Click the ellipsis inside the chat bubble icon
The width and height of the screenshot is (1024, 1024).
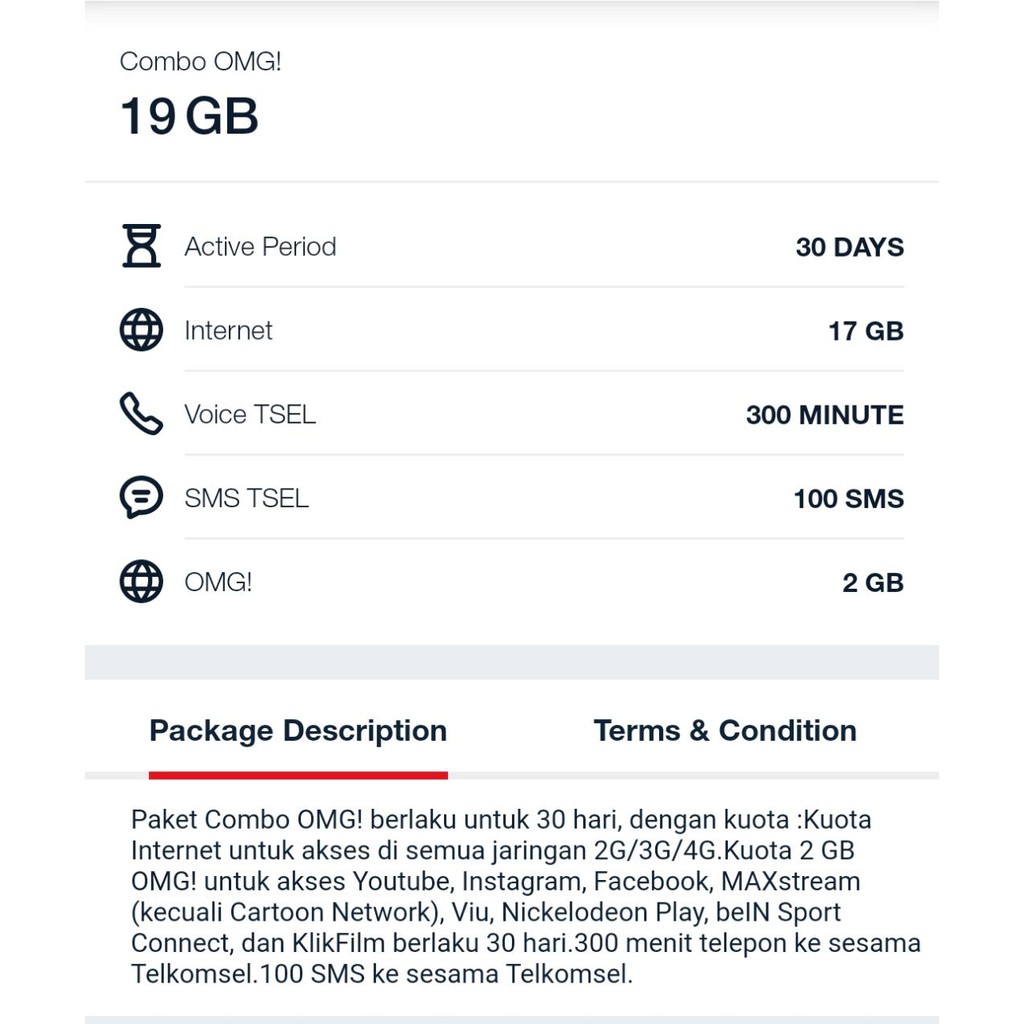point(141,495)
